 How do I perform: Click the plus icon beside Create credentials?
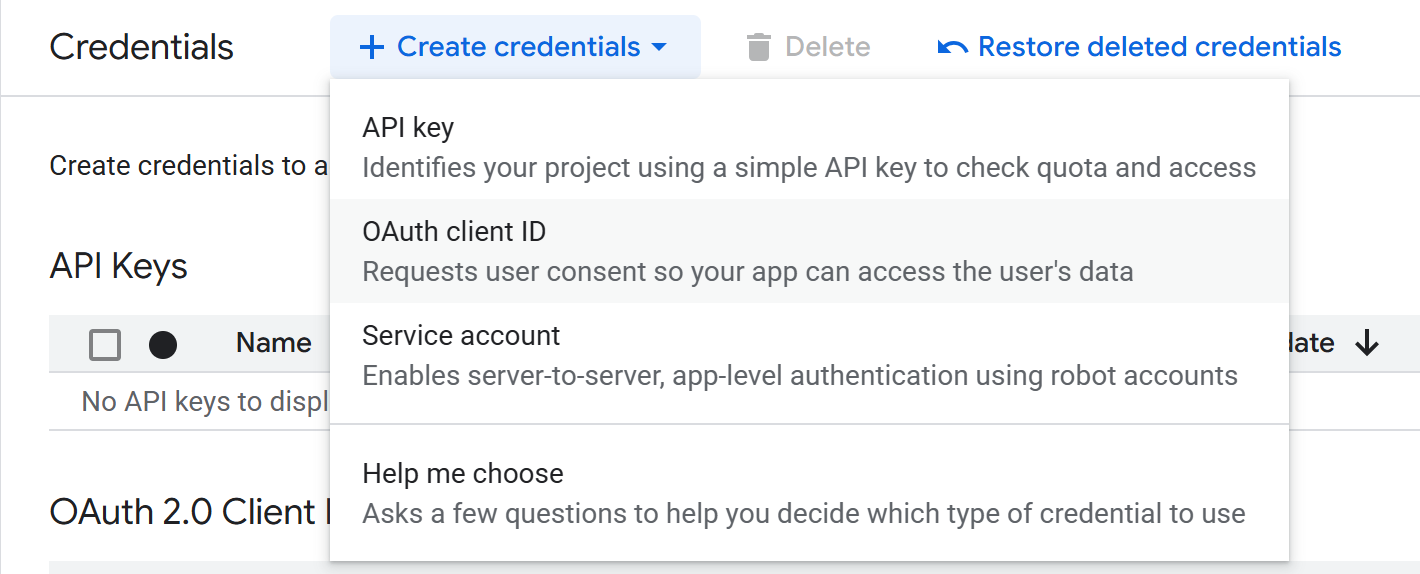pyautogui.click(x=371, y=47)
